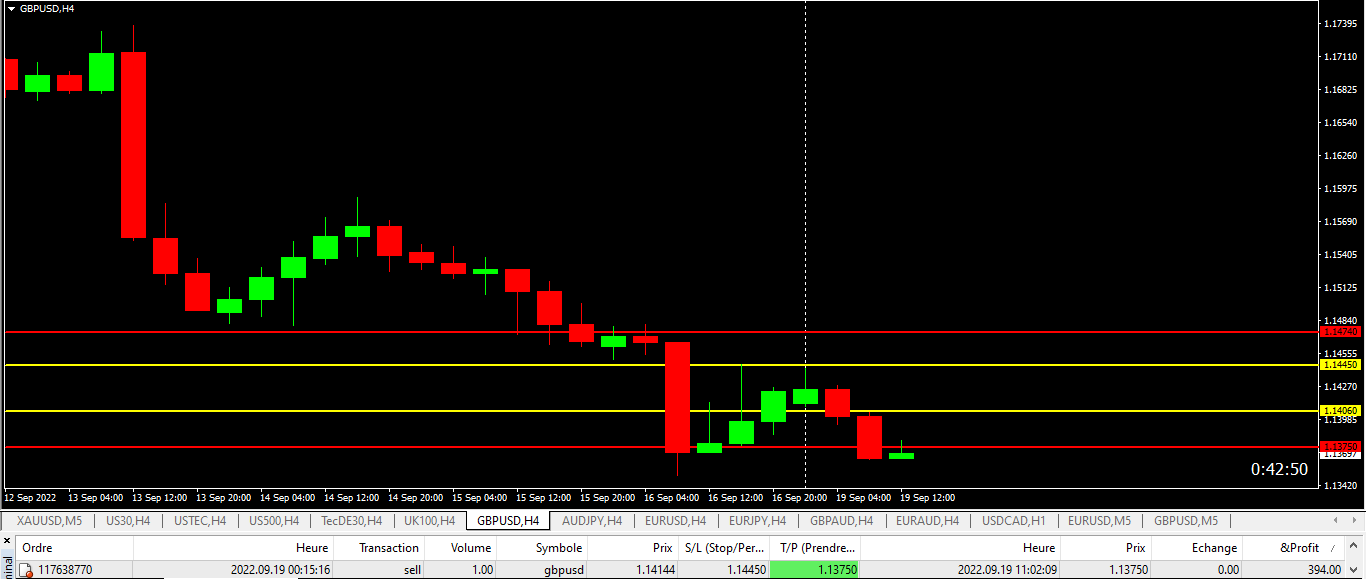Open the US30,H4 chart tab
1366x579 pixels.
(128, 521)
